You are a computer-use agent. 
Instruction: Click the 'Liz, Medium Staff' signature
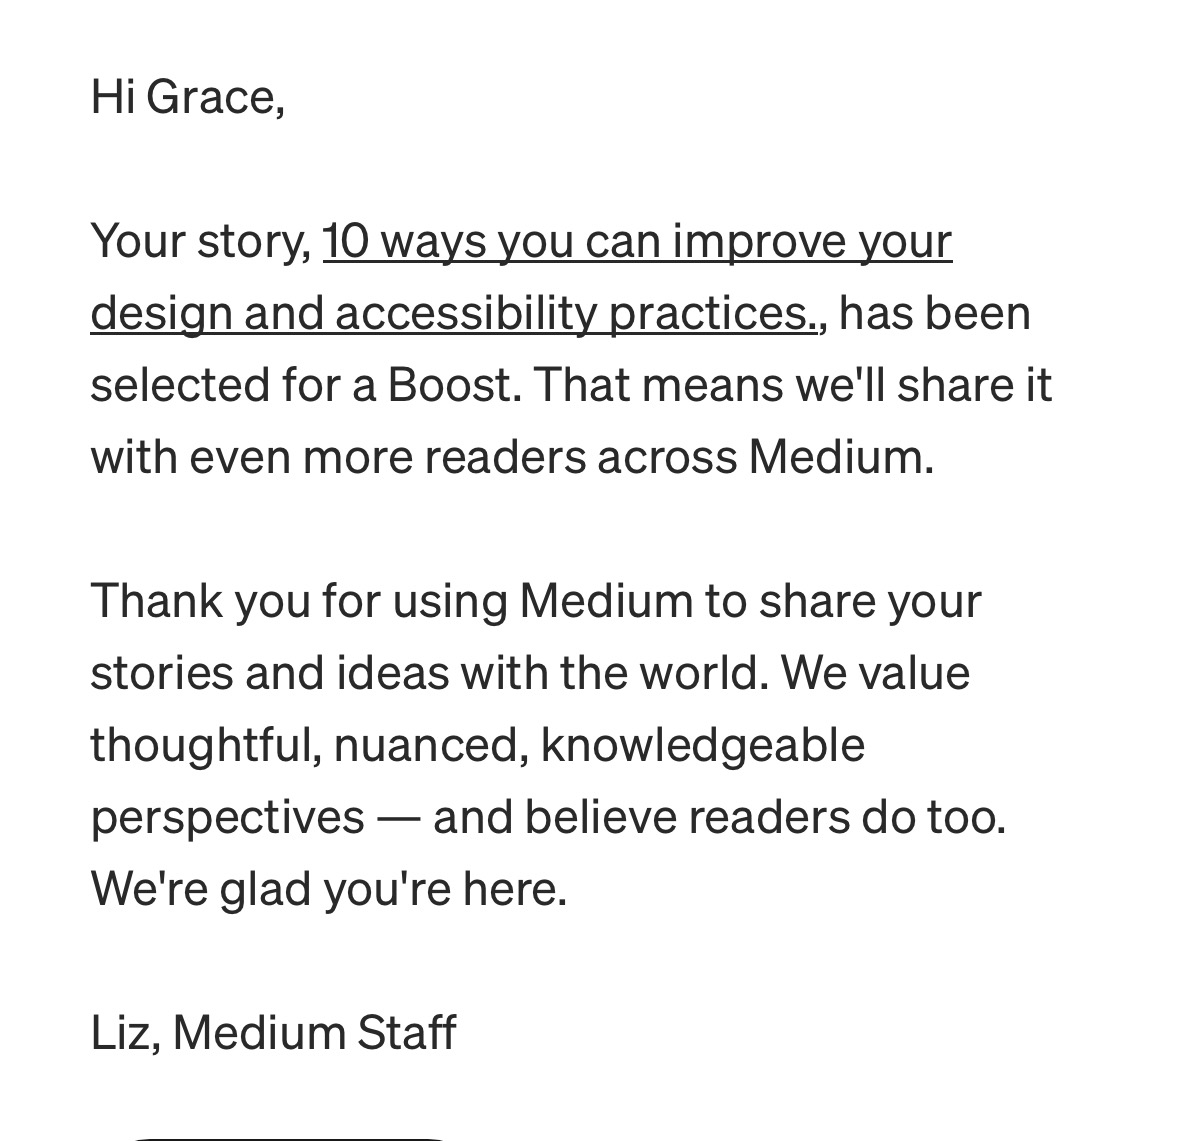pyautogui.click(x=273, y=1032)
